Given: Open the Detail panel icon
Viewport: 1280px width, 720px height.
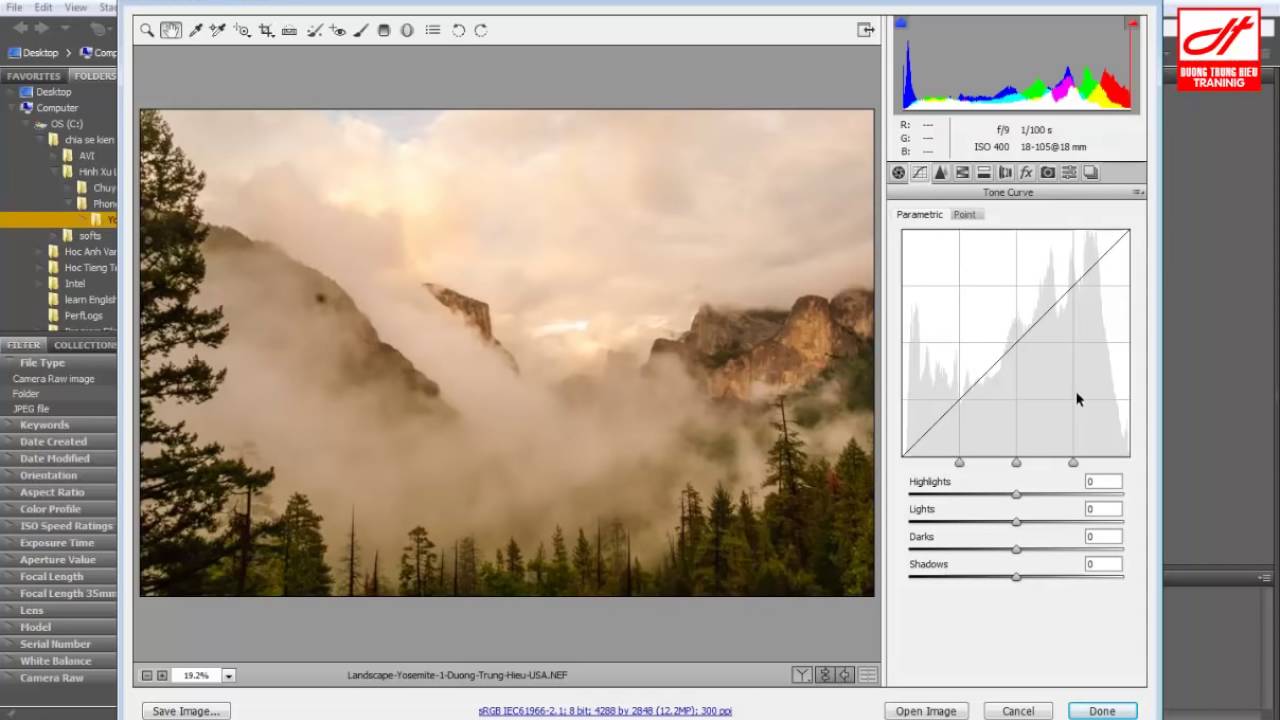Looking at the screenshot, I should coord(941,173).
